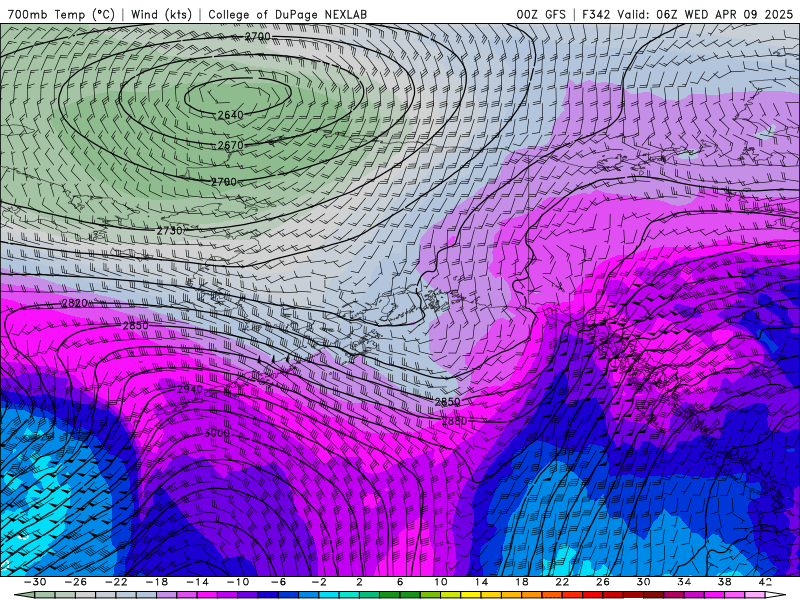Click the 14 value on the temperature scale
Image resolution: width=800 pixels, height=600 pixels.
[481, 582]
